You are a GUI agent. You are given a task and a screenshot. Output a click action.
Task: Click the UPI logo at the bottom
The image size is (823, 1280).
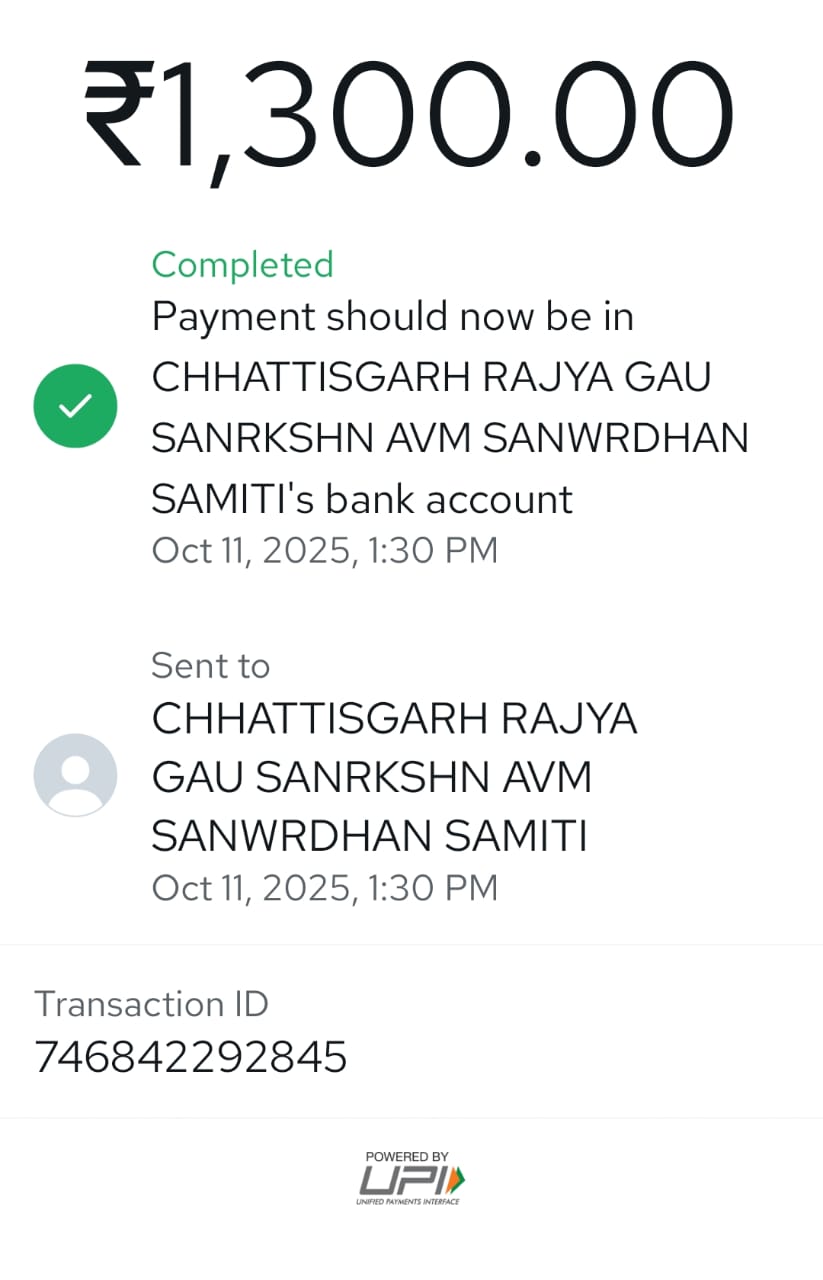coord(410,1179)
